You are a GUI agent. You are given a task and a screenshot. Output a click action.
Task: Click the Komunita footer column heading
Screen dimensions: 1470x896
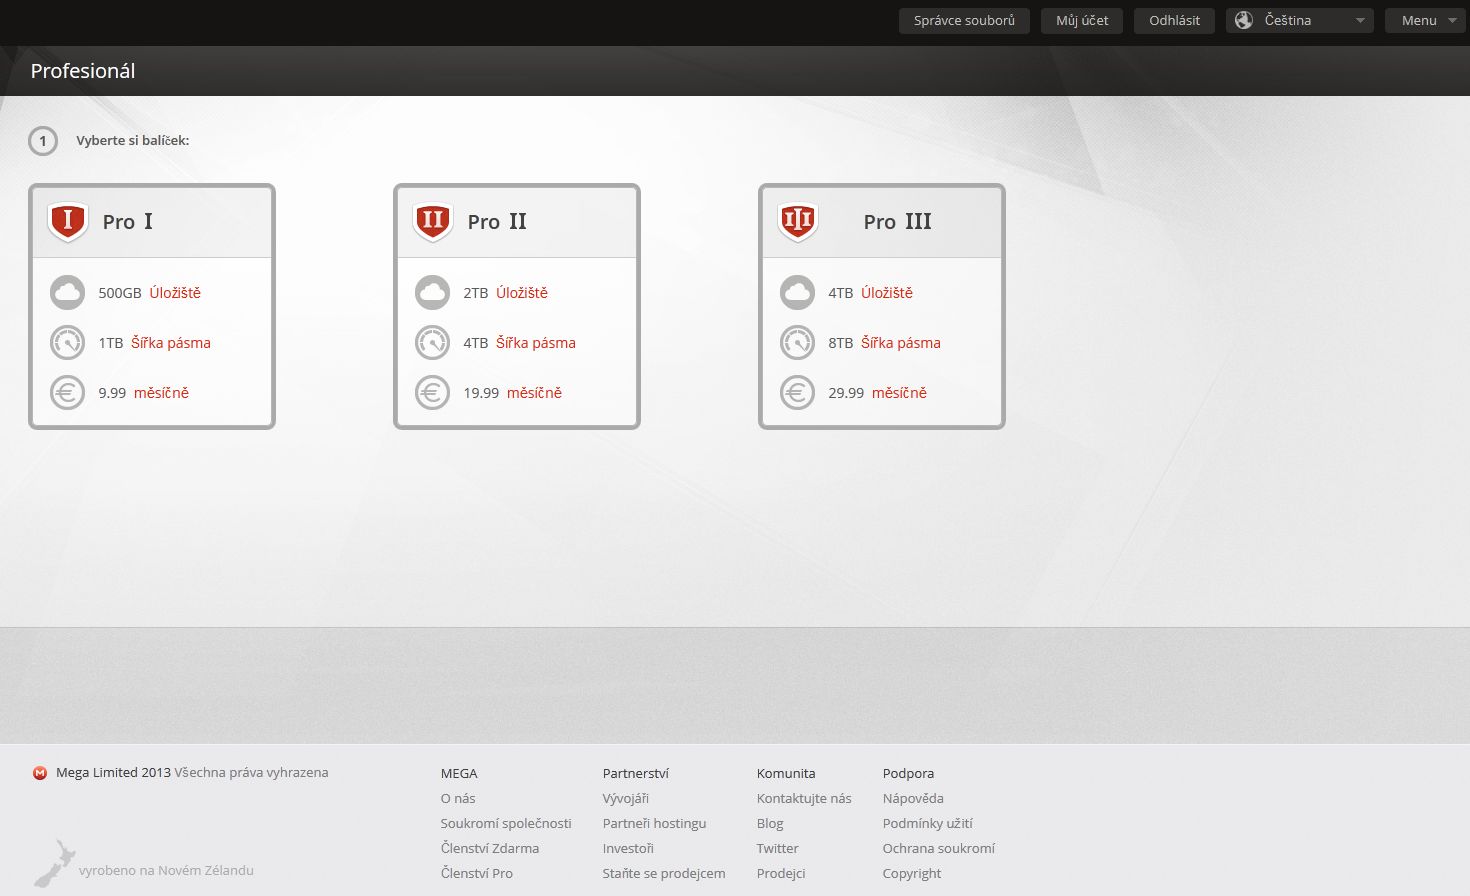point(786,773)
